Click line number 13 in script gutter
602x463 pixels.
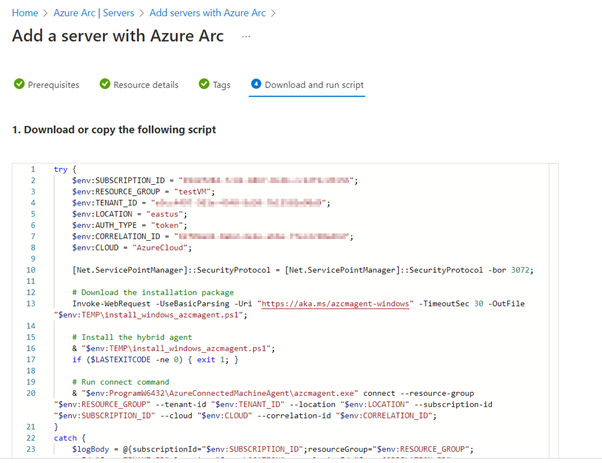pos(32,301)
